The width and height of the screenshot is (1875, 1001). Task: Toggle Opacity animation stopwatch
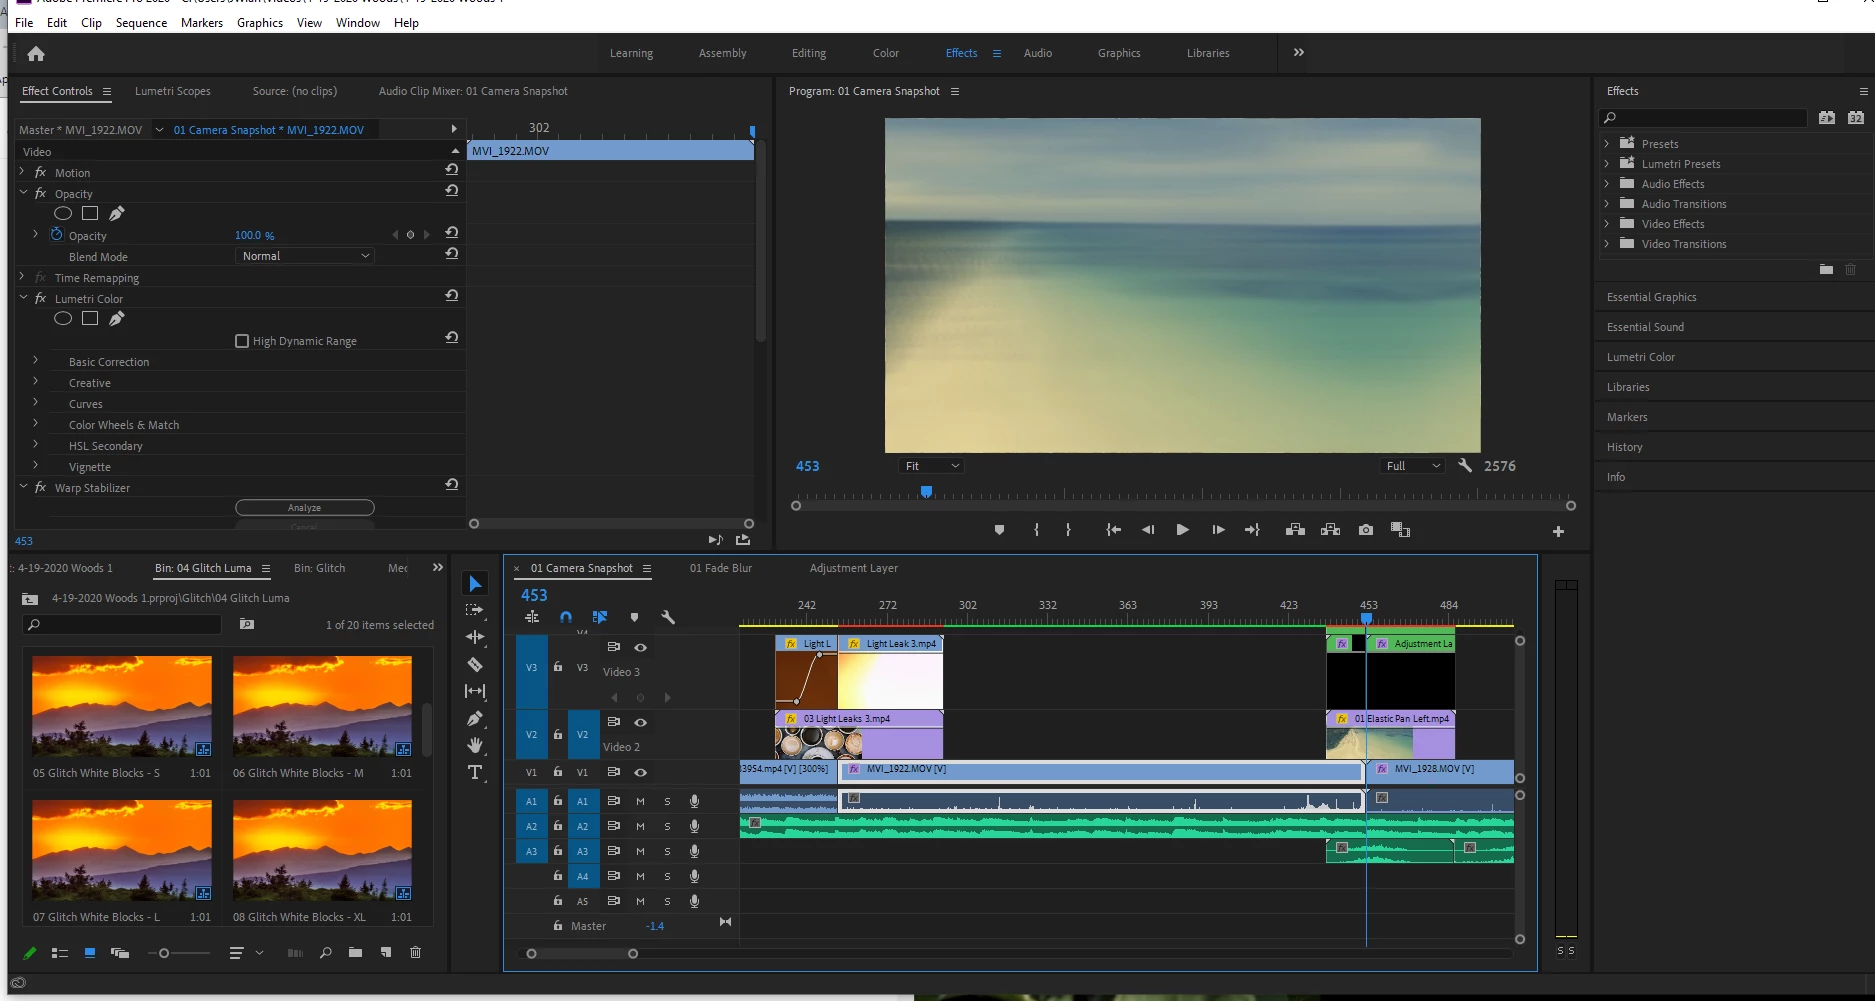pos(56,234)
